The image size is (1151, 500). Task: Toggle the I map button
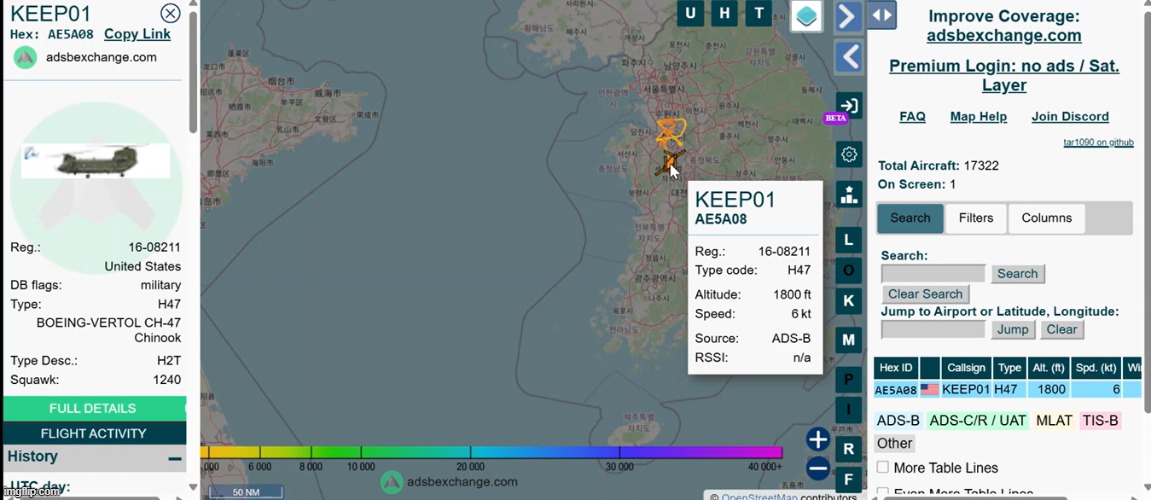click(x=849, y=410)
